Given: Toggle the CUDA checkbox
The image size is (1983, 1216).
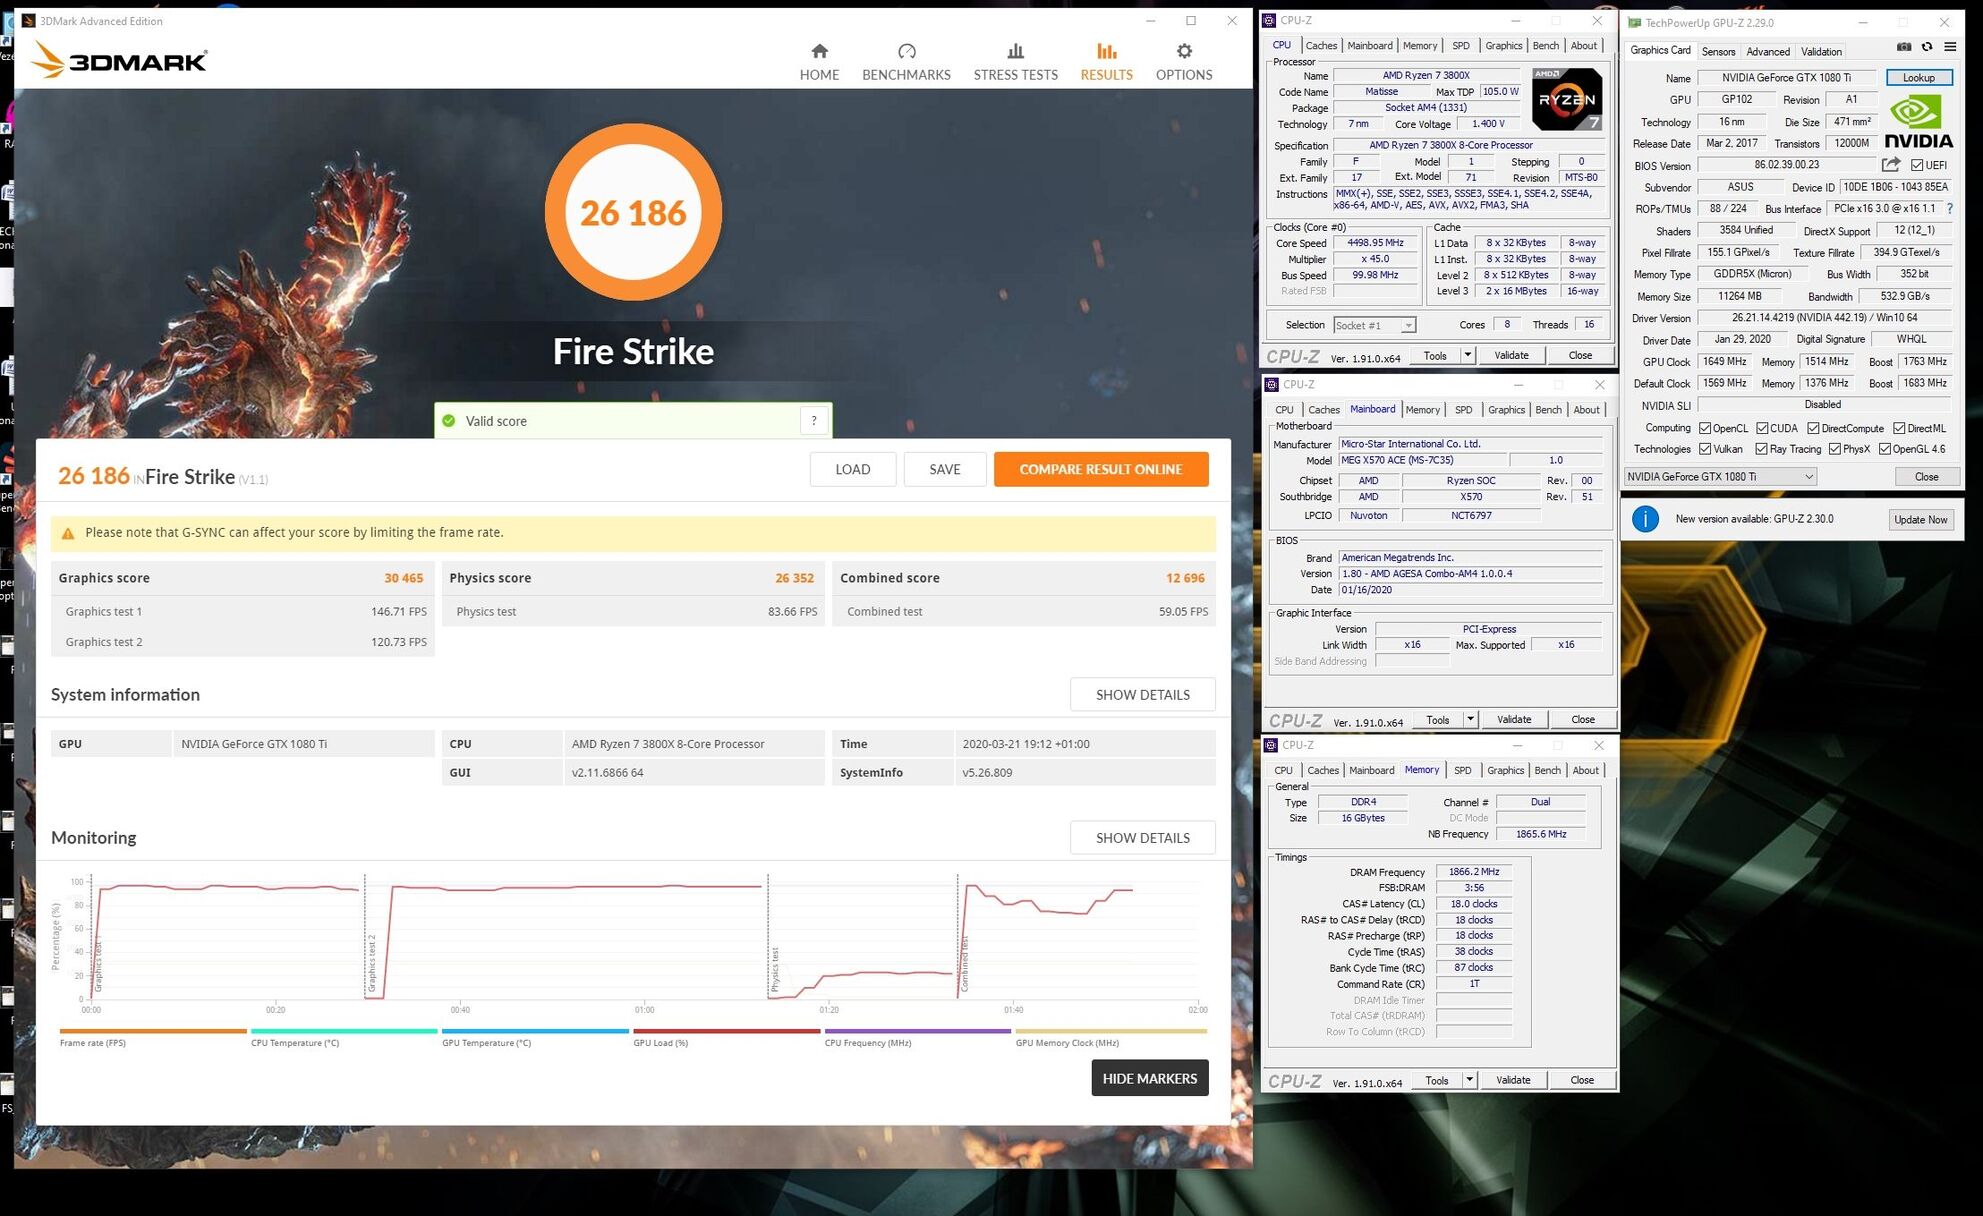Looking at the screenshot, I should coord(1762,428).
